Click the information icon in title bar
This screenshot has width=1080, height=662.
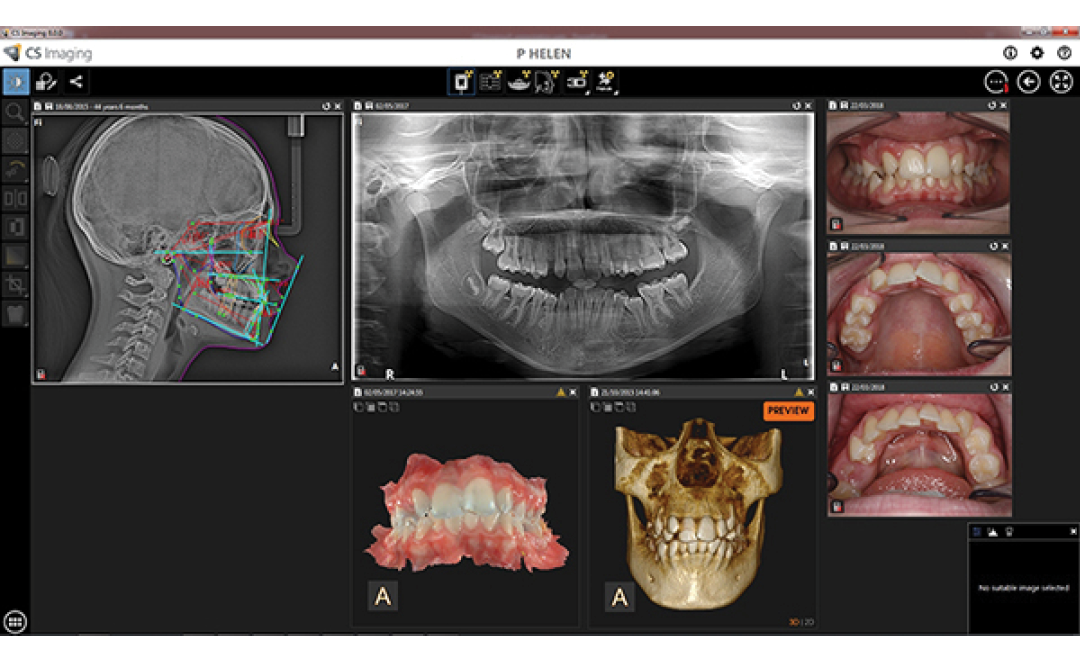1010,53
